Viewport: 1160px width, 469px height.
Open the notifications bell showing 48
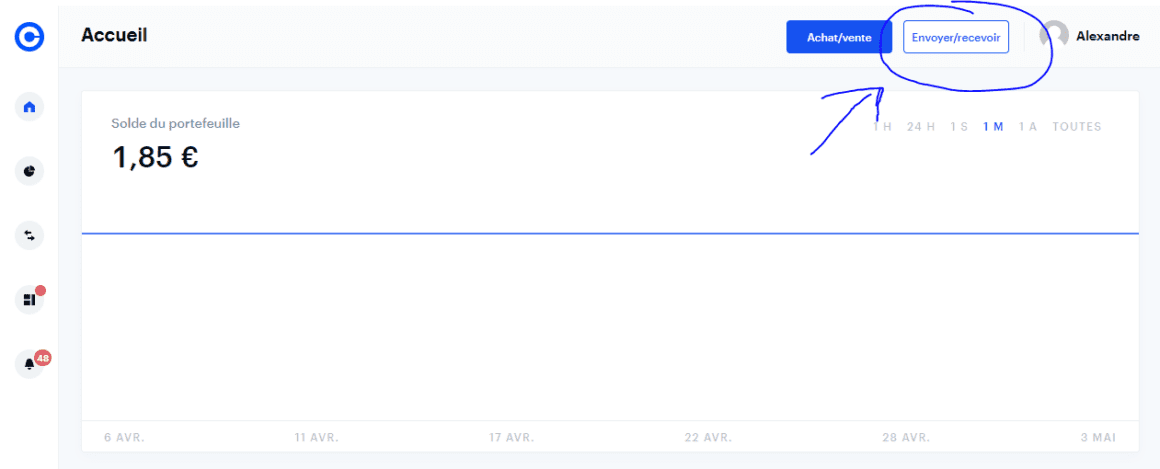click(x=29, y=364)
